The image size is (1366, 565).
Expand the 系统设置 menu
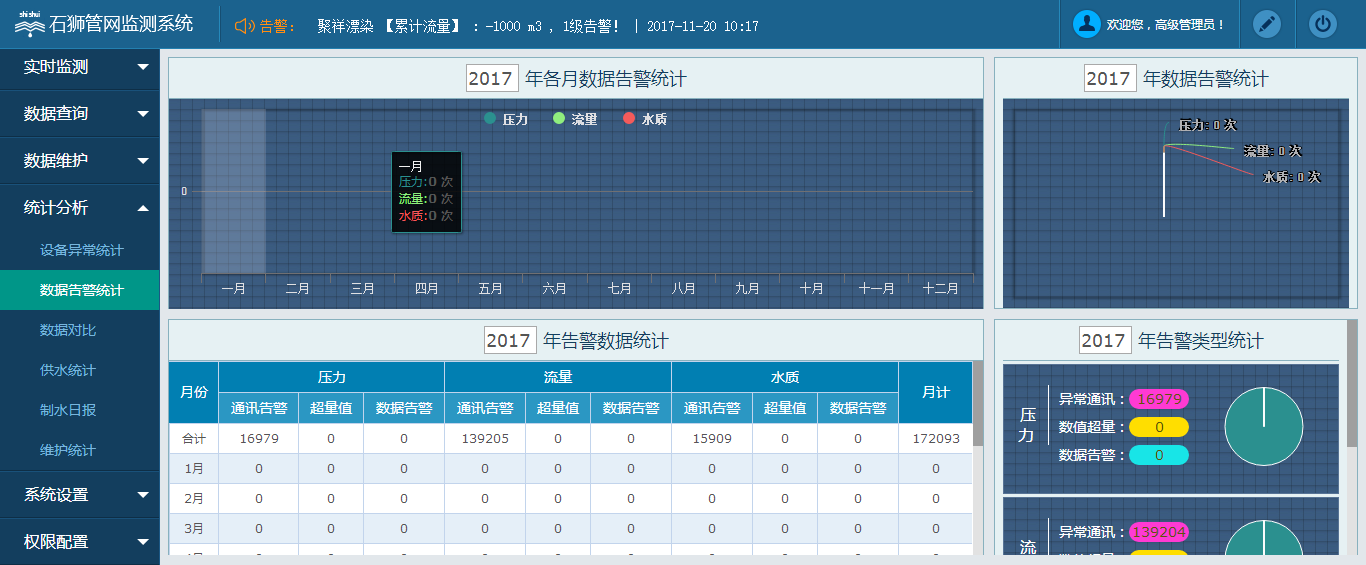(x=80, y=495)
